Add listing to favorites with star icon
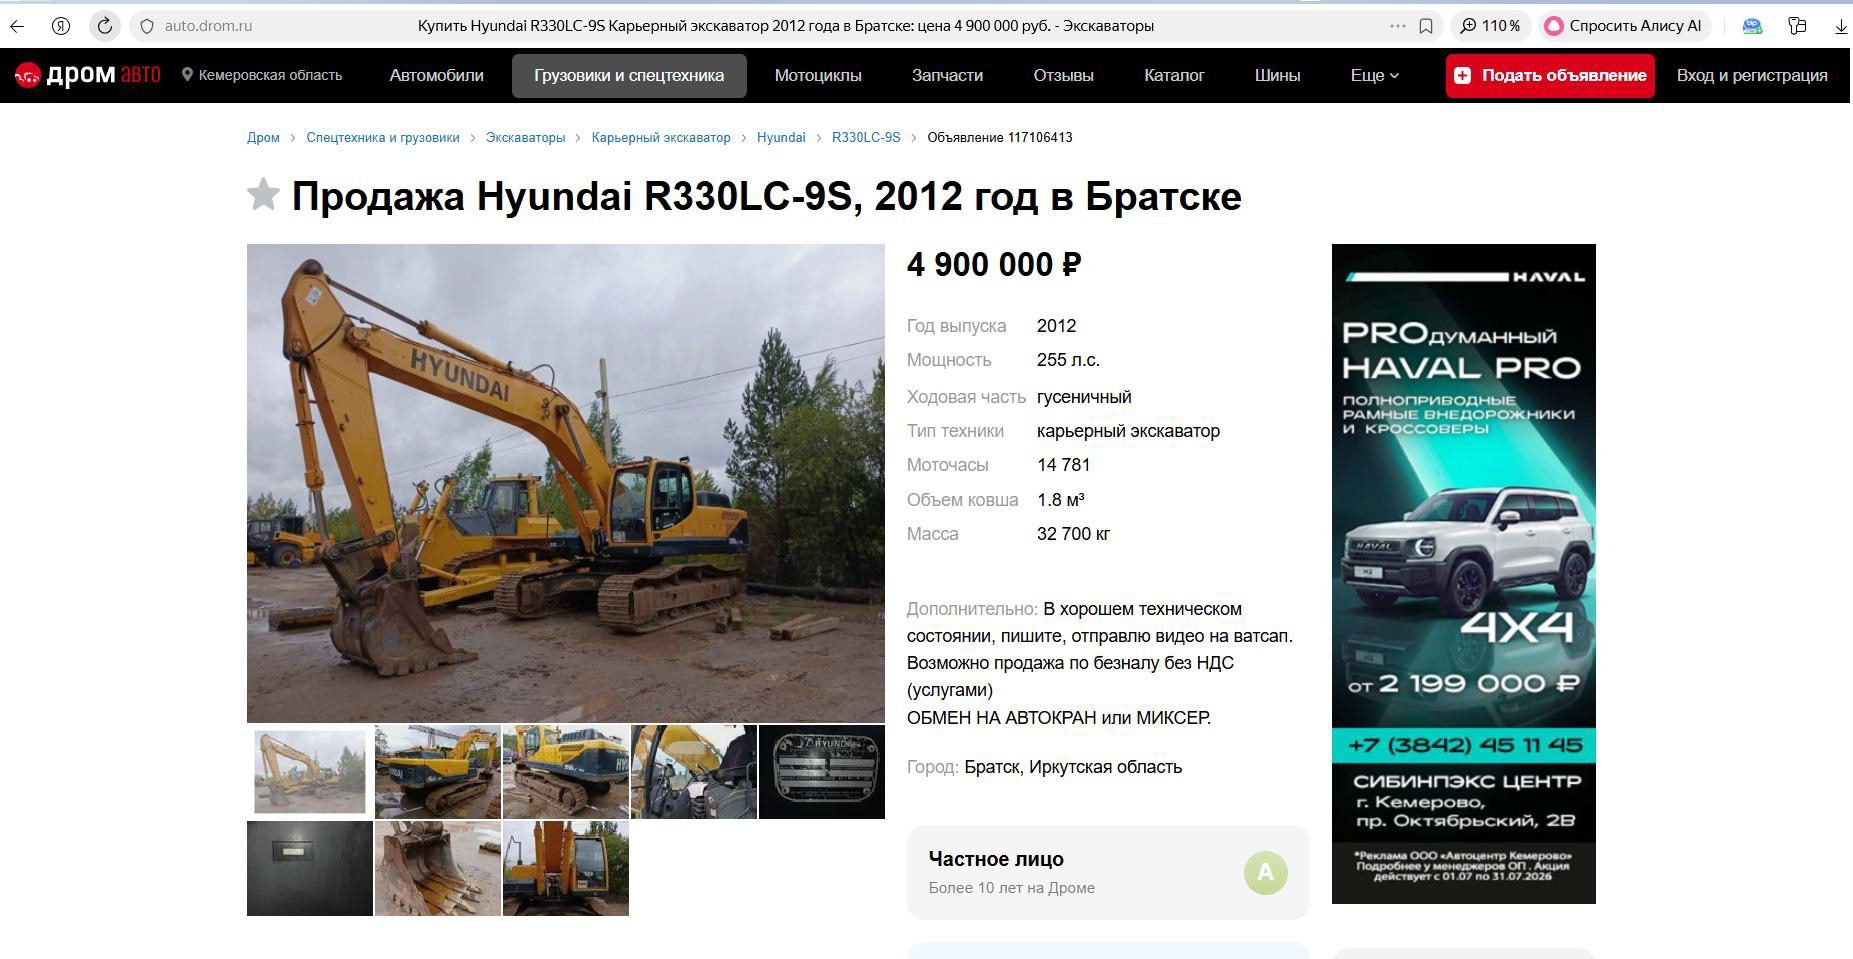Image resolution: width=1853 pixels, height=959 pixels. (263, 194)
